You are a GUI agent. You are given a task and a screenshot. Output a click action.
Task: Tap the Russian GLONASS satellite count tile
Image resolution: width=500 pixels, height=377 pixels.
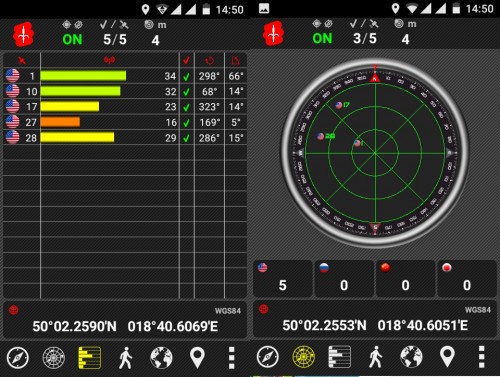point(344,279)
